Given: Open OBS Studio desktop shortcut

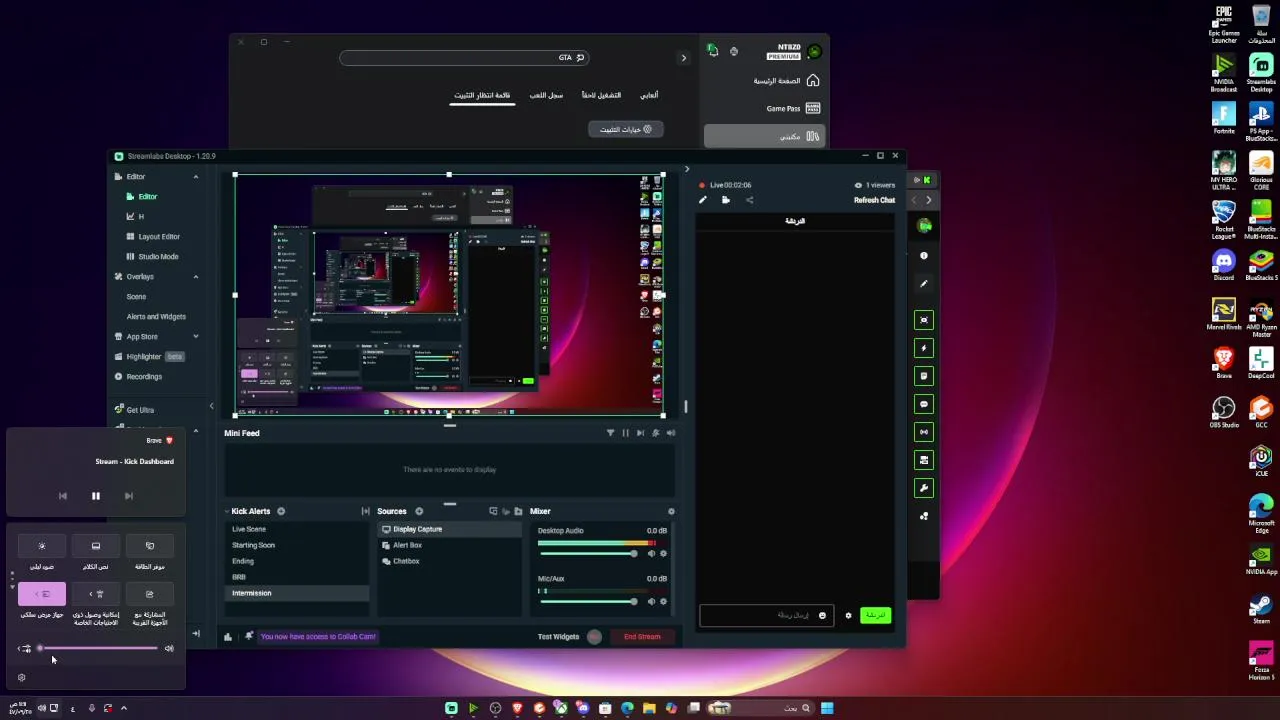Looking at the screenshot, I should coord(1224,412).
